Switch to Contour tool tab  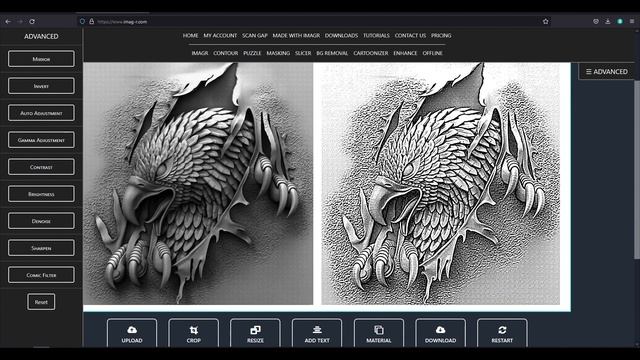pos(225,53)
